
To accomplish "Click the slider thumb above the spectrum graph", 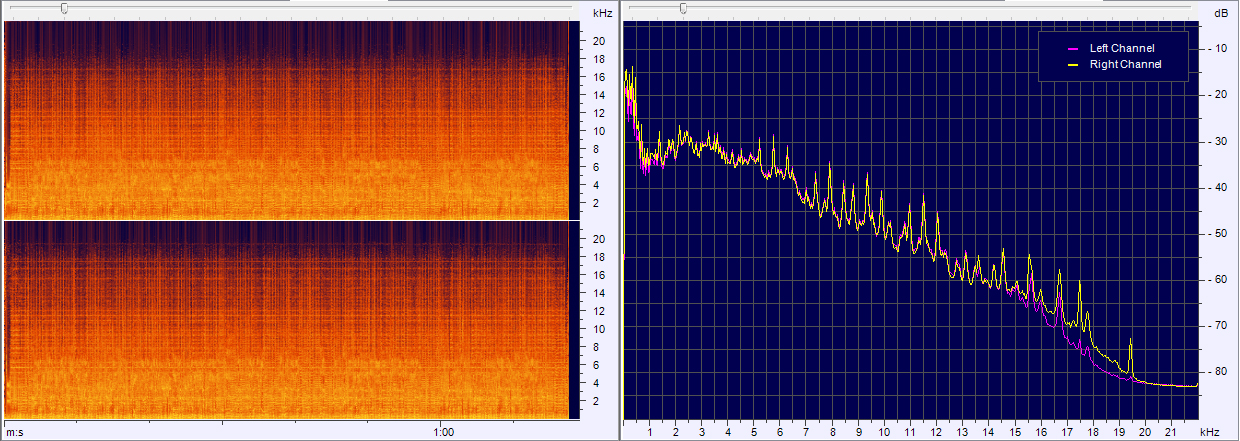I will 683,8.
